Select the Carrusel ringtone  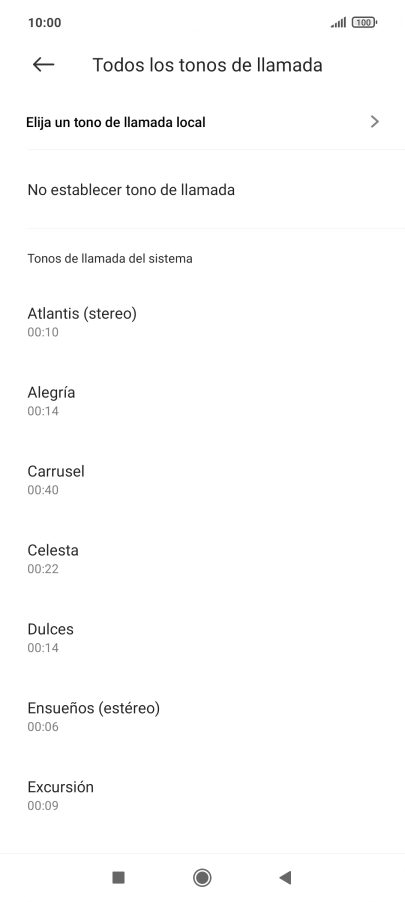pos(202,480)
